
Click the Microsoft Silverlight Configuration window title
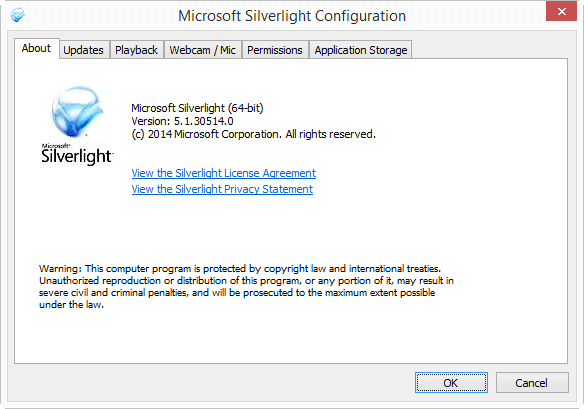[x=292, y=16]
